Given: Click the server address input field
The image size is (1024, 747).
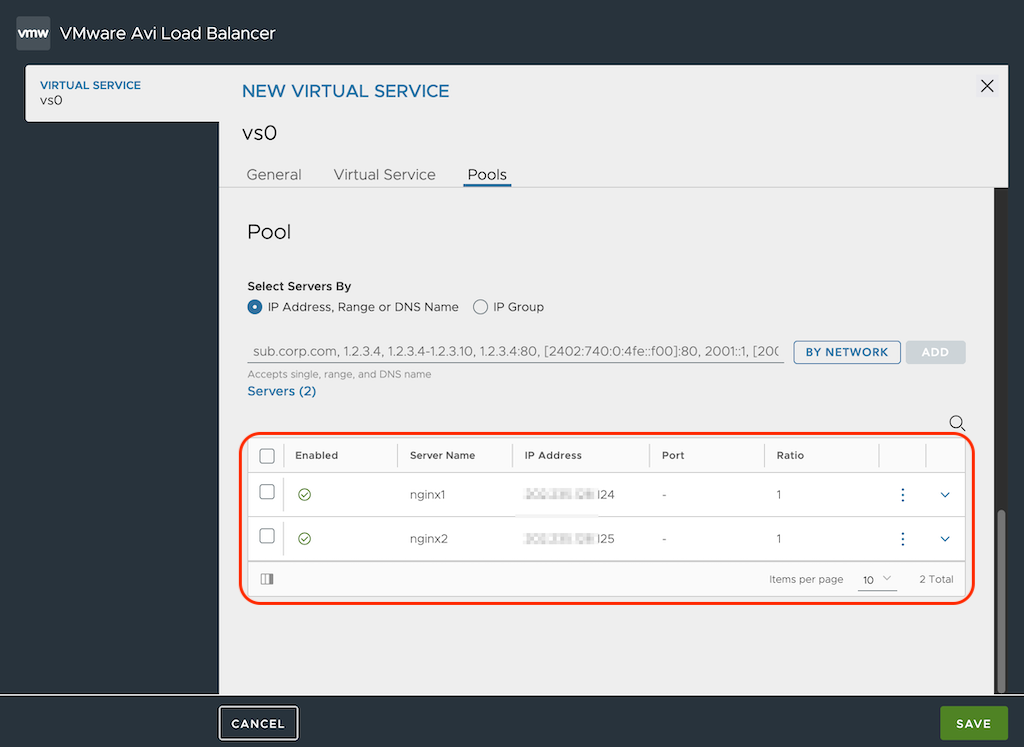Looking at the screenshot, I should click(x=515, y=351).
